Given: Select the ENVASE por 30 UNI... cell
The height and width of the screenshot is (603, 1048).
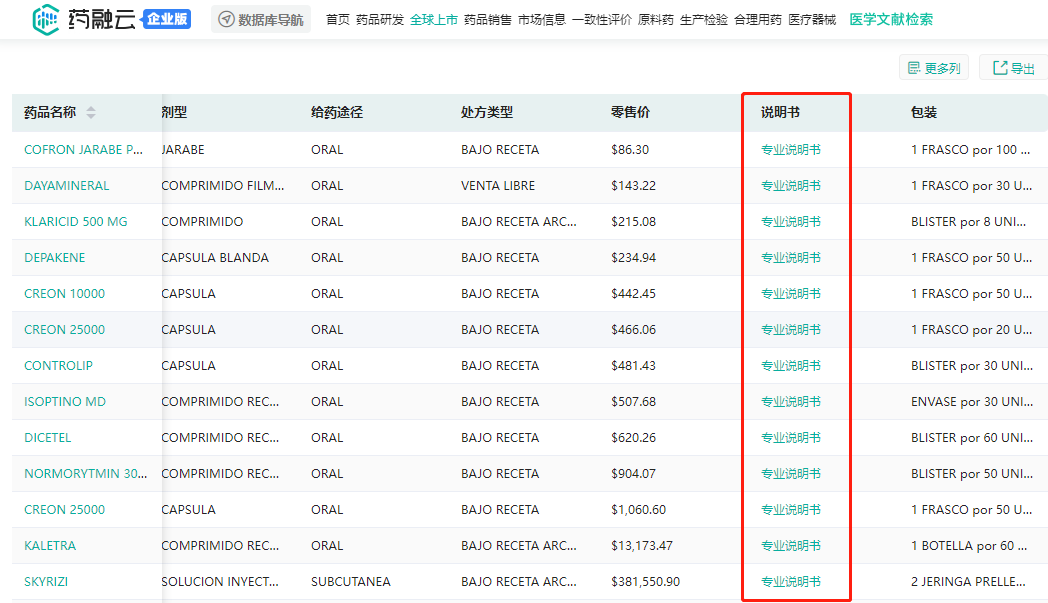Looking at the screenshot, I should coord(972,402).
